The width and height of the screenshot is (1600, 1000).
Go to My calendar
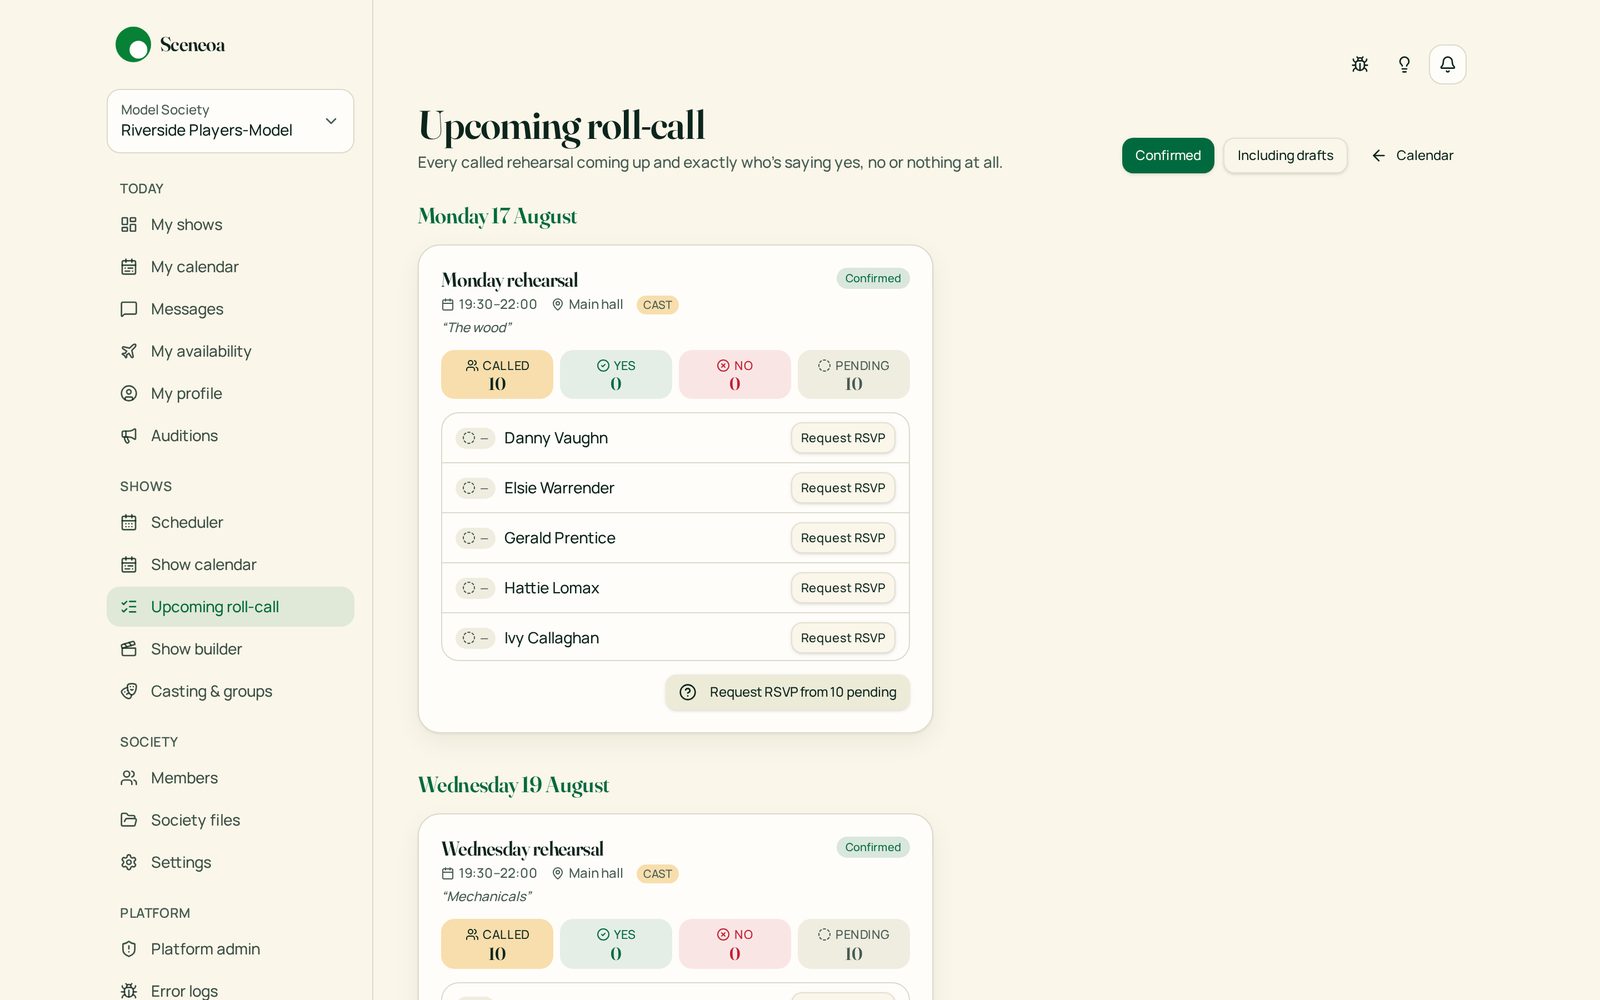(x=230, y=267)
